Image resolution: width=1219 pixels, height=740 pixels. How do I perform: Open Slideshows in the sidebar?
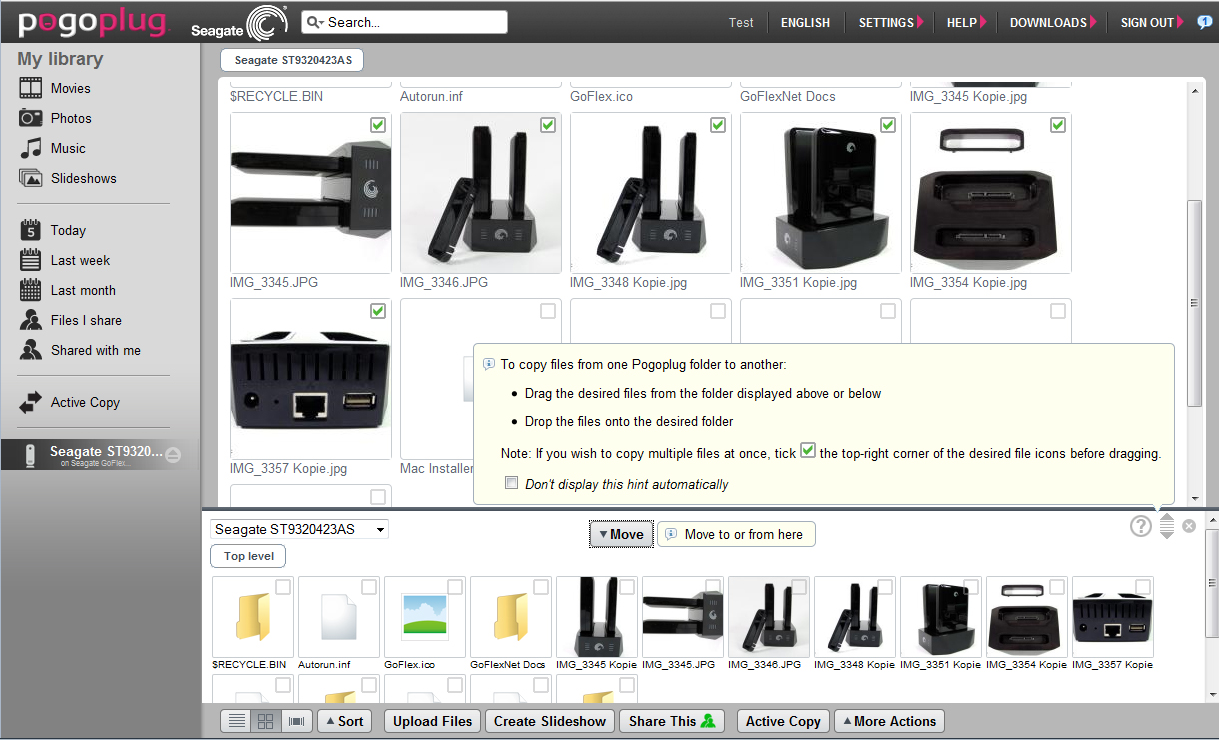pyautogui.click(x=83, y=178)
